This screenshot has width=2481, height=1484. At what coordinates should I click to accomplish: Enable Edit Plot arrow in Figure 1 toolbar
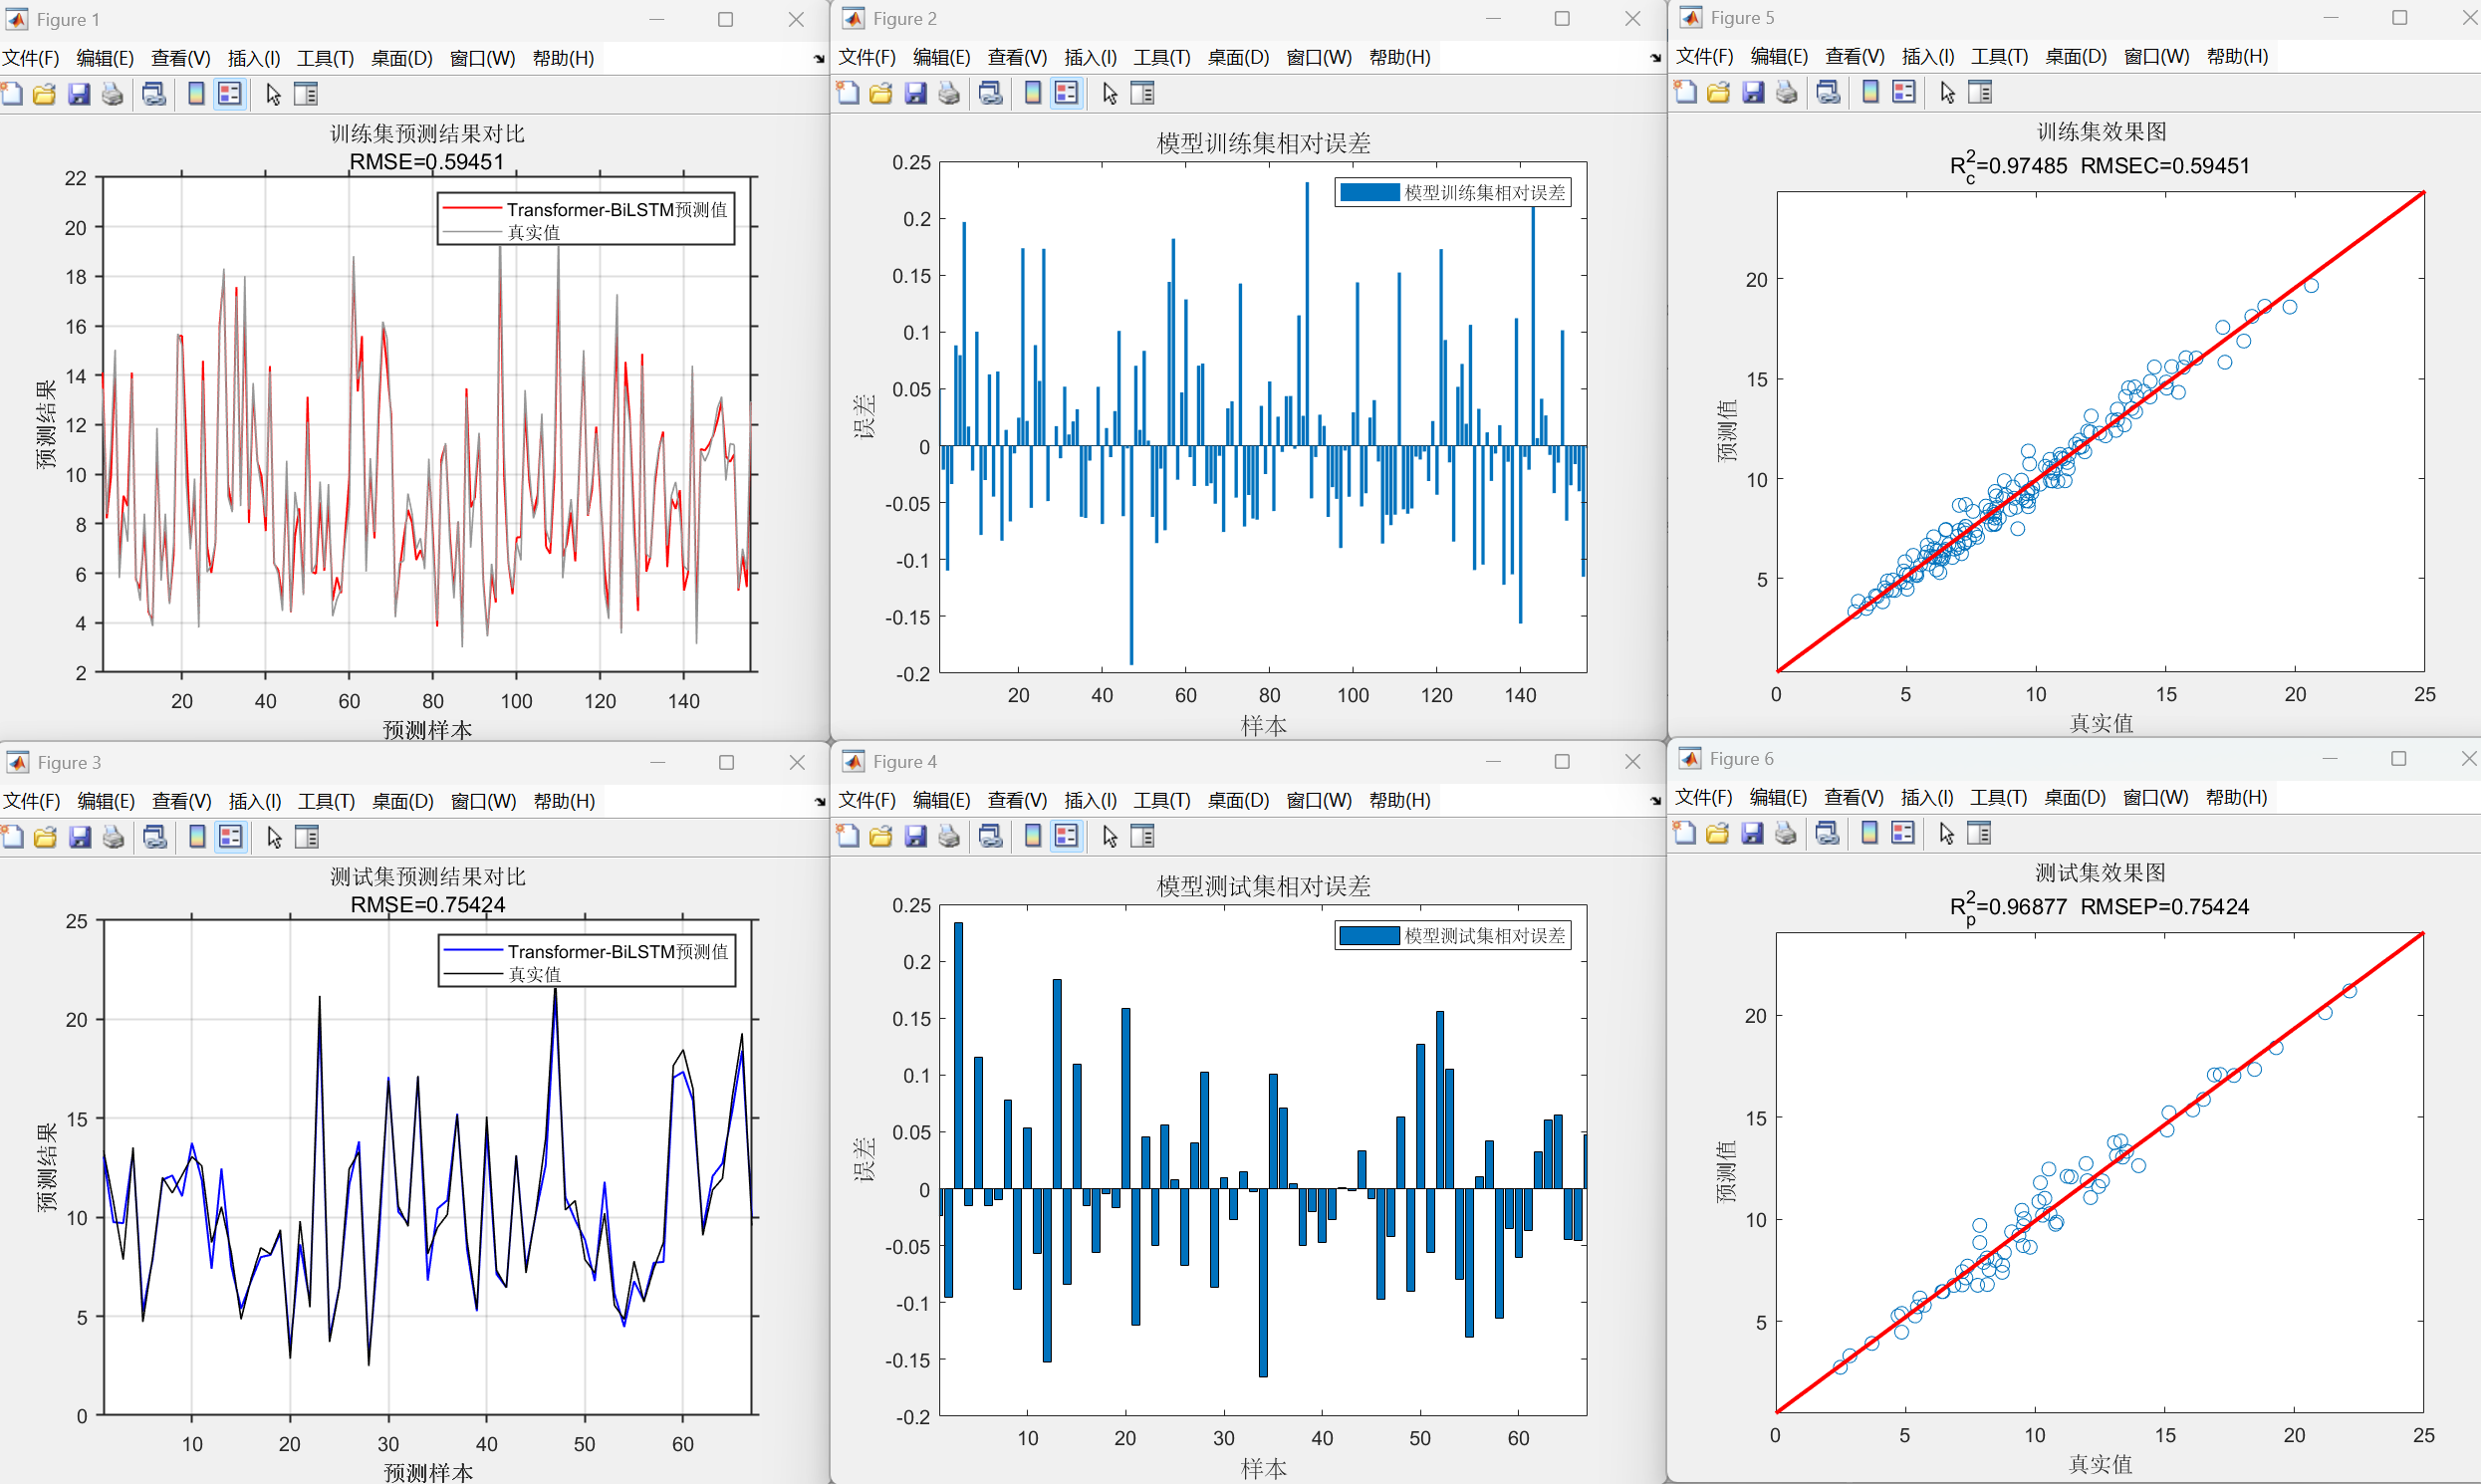[273, 94]
